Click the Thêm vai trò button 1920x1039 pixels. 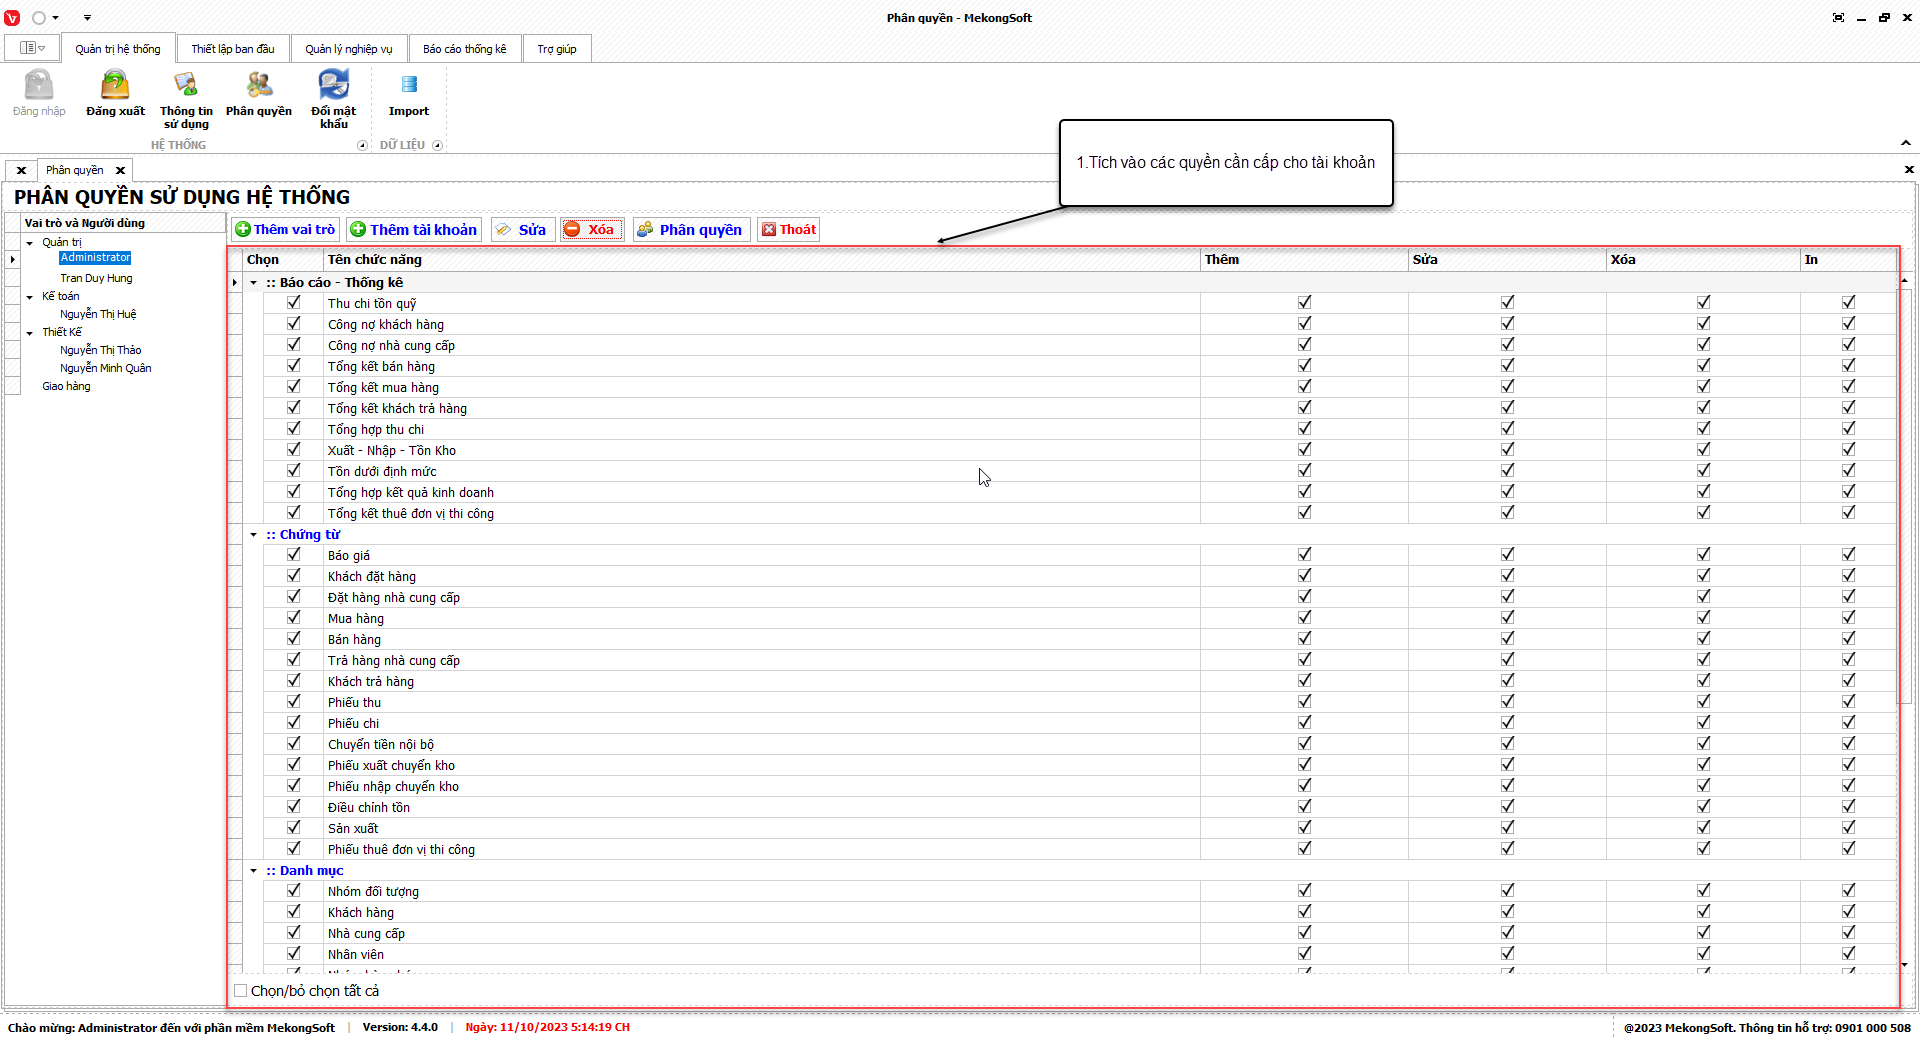pos(286,230)
